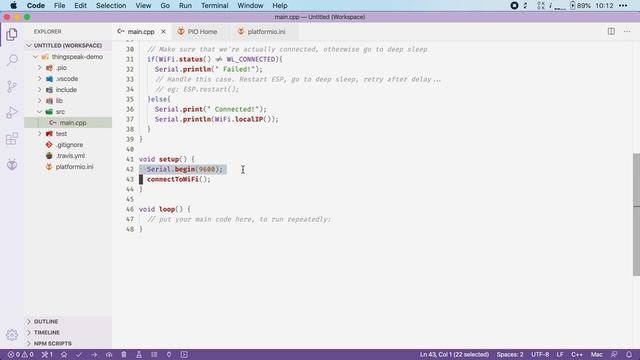640x360 pixels.
Task: Expand the .pio folder
Action: pyautogui.click(x=40, y=68)
